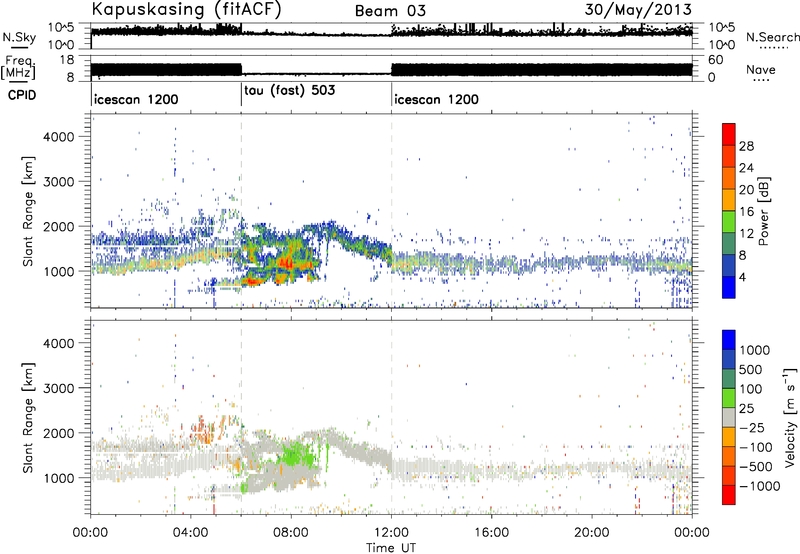Image resolution: width=800 pixels, height=554 pixels.
Task: Click the 'Kapuskasing (fitACF)' title text
Action: click(x=186, y=9)
